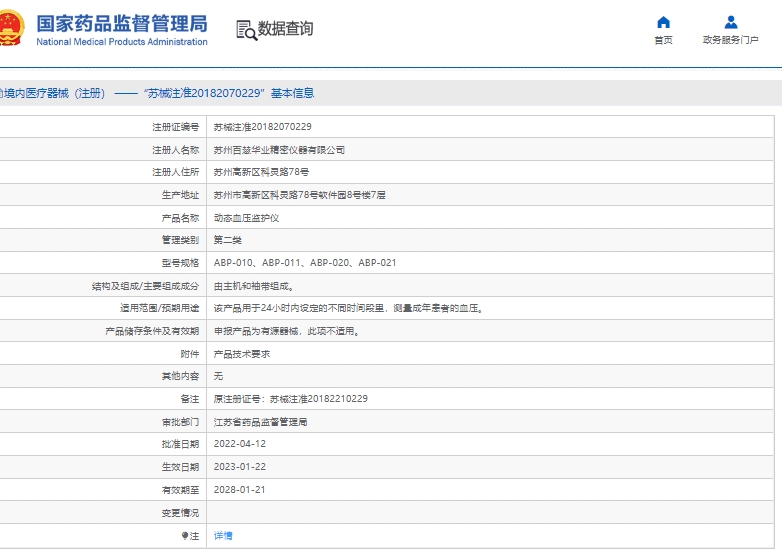Click the 数据查询 title text
This screenshot has height=557, width=782.
pyautogui.click(x=285, y=28)
